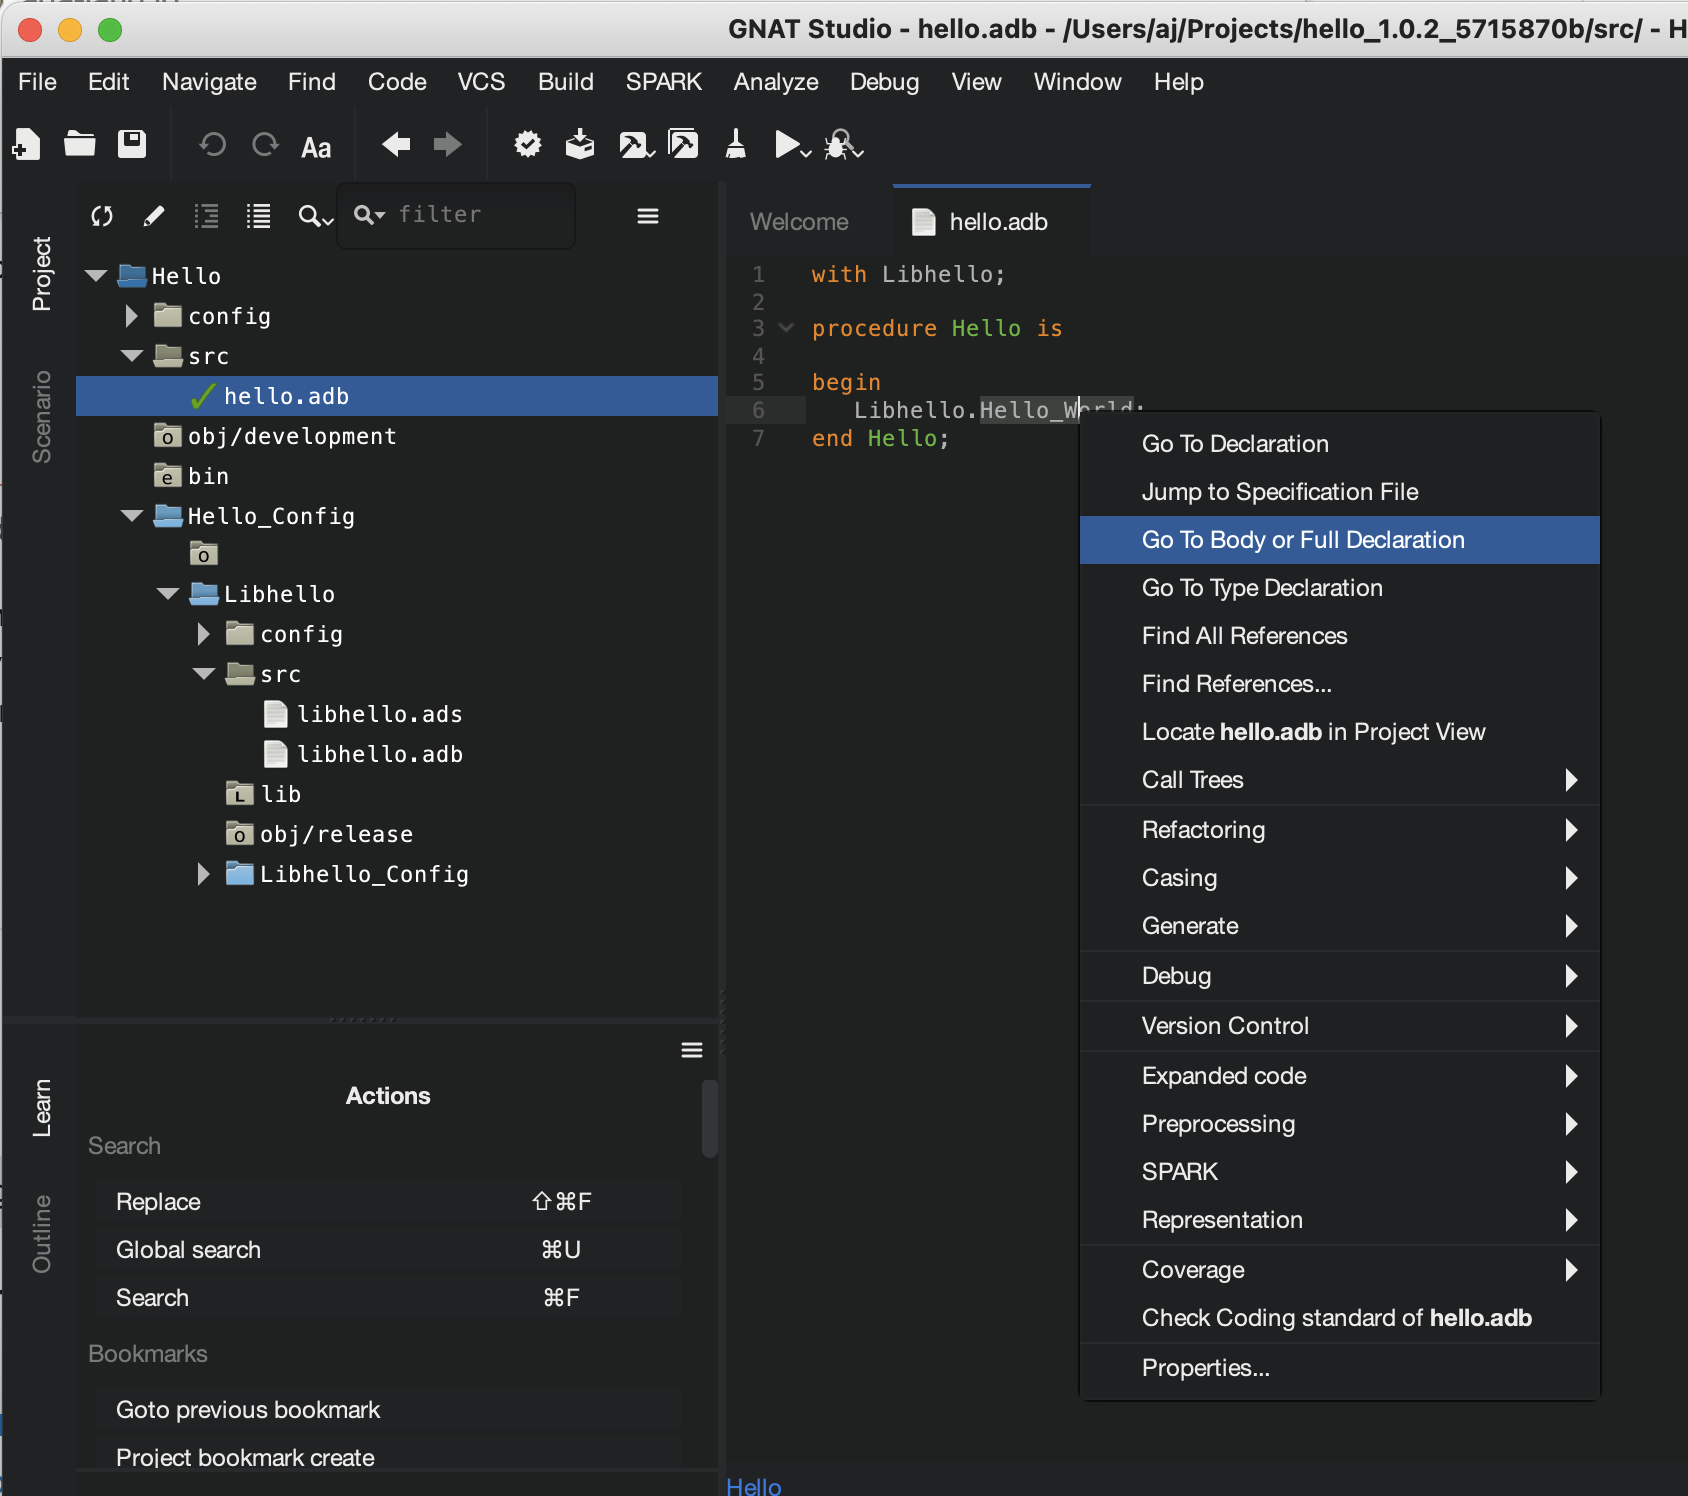This screenshot has width=1688, height=1496.
Task: Select libhello.ads in the project tree
Action: tap(379, 714)
